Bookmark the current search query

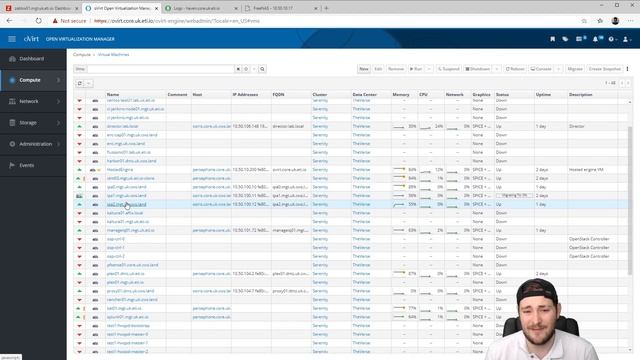(246, 69)
